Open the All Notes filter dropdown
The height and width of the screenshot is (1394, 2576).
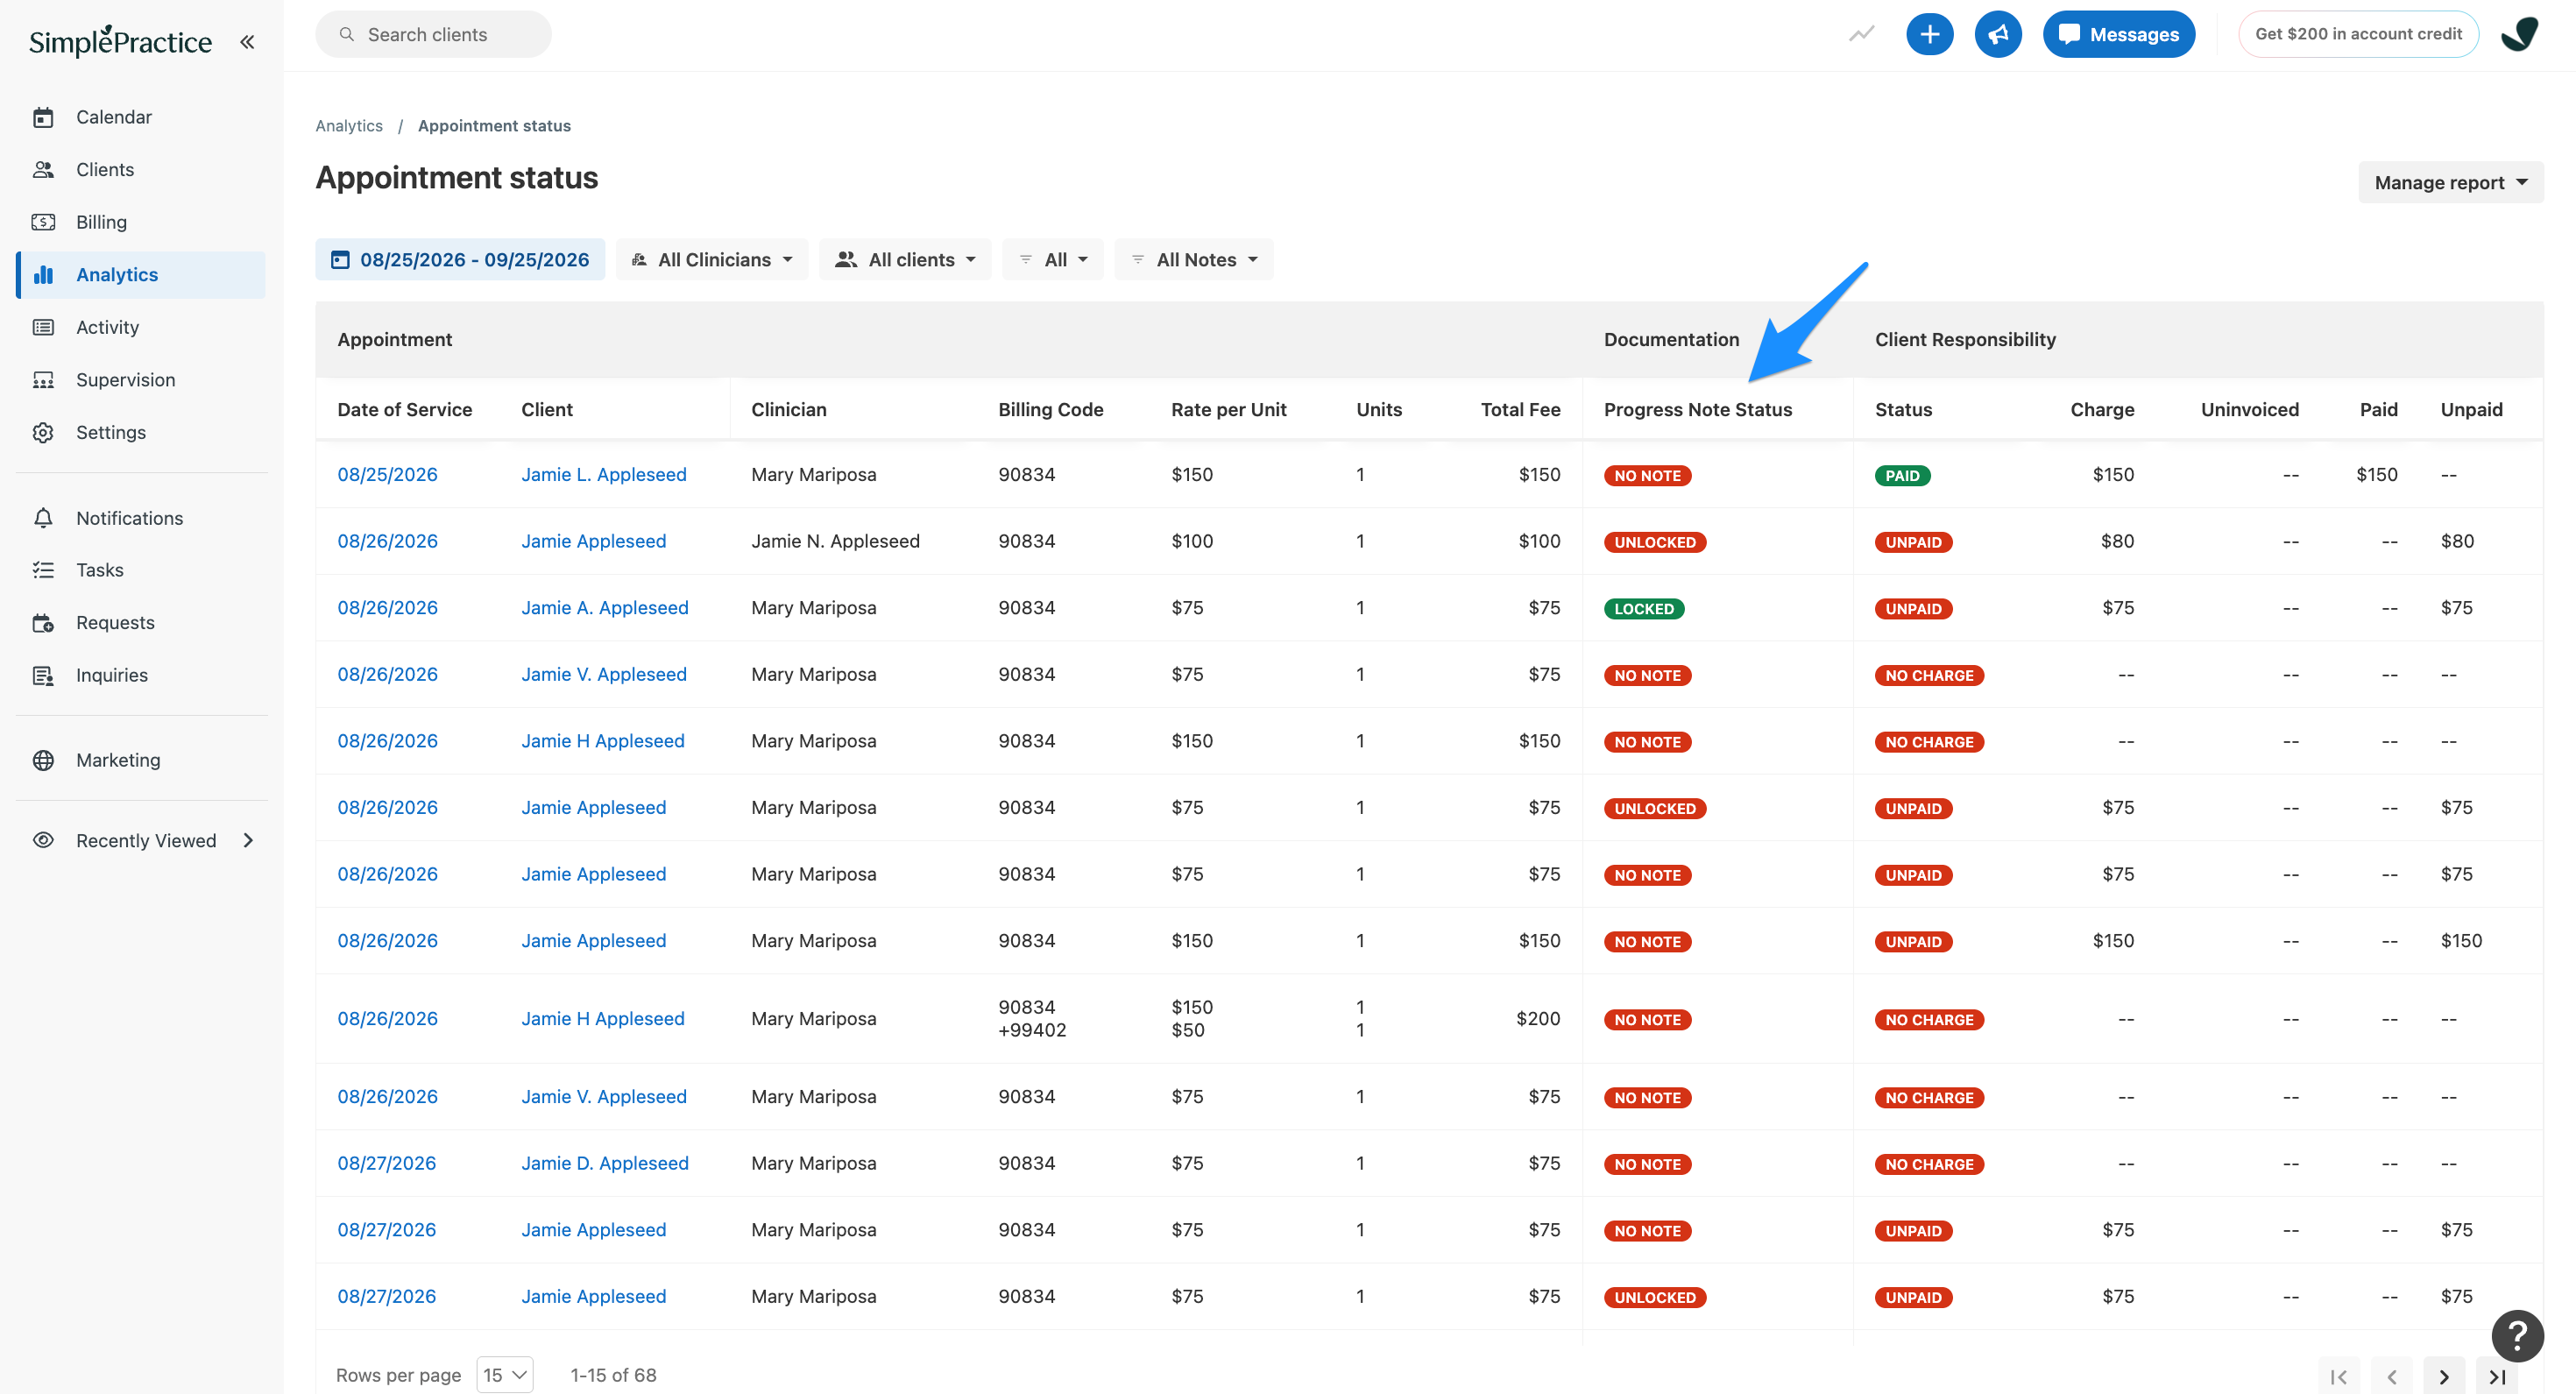(x=1194, y=259)
